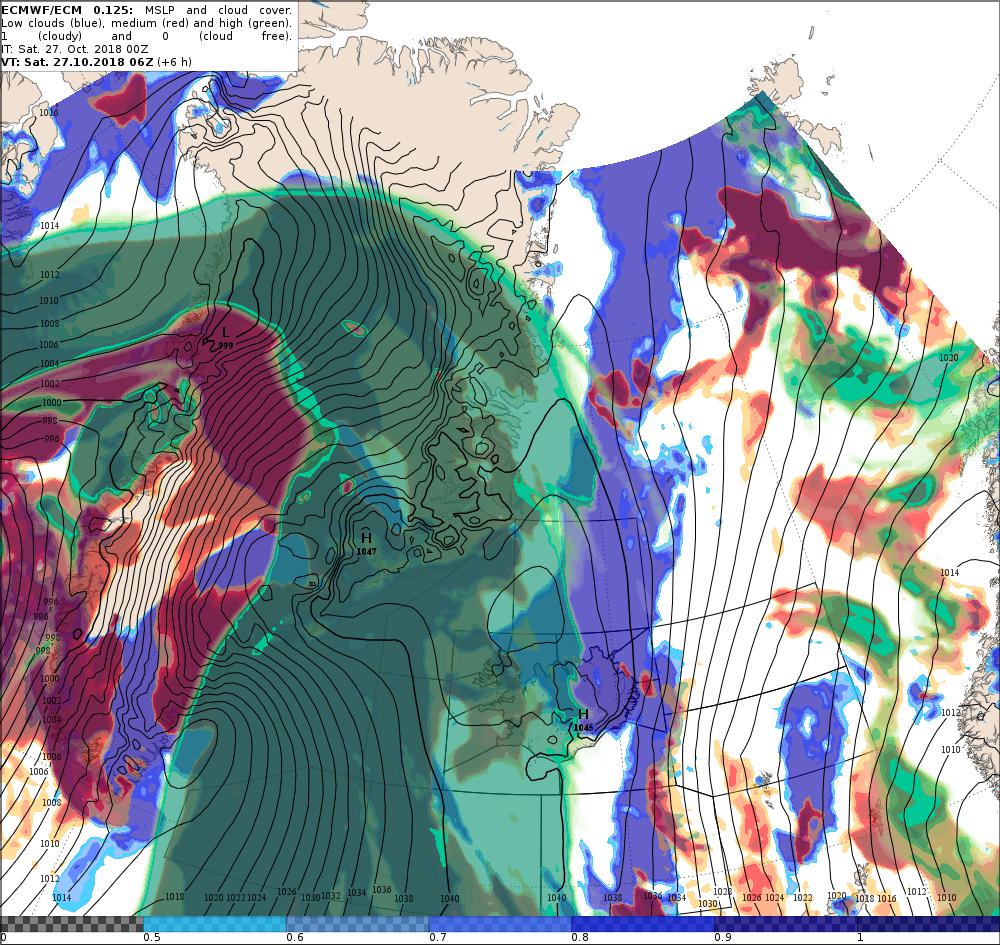The height and width of the screenshot is (945, 1000).
Task: Click the '1047' high pressure value
Action: (366, 552)
